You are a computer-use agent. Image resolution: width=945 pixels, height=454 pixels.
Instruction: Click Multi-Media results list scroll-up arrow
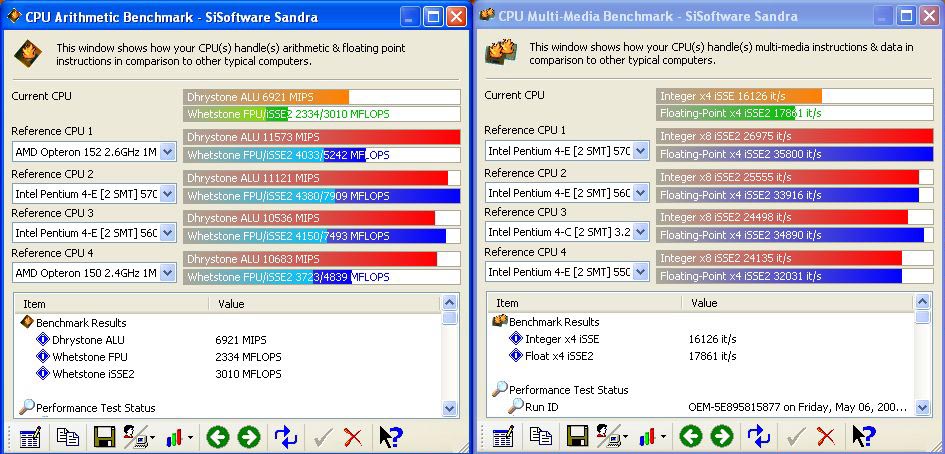click(923, 302)
